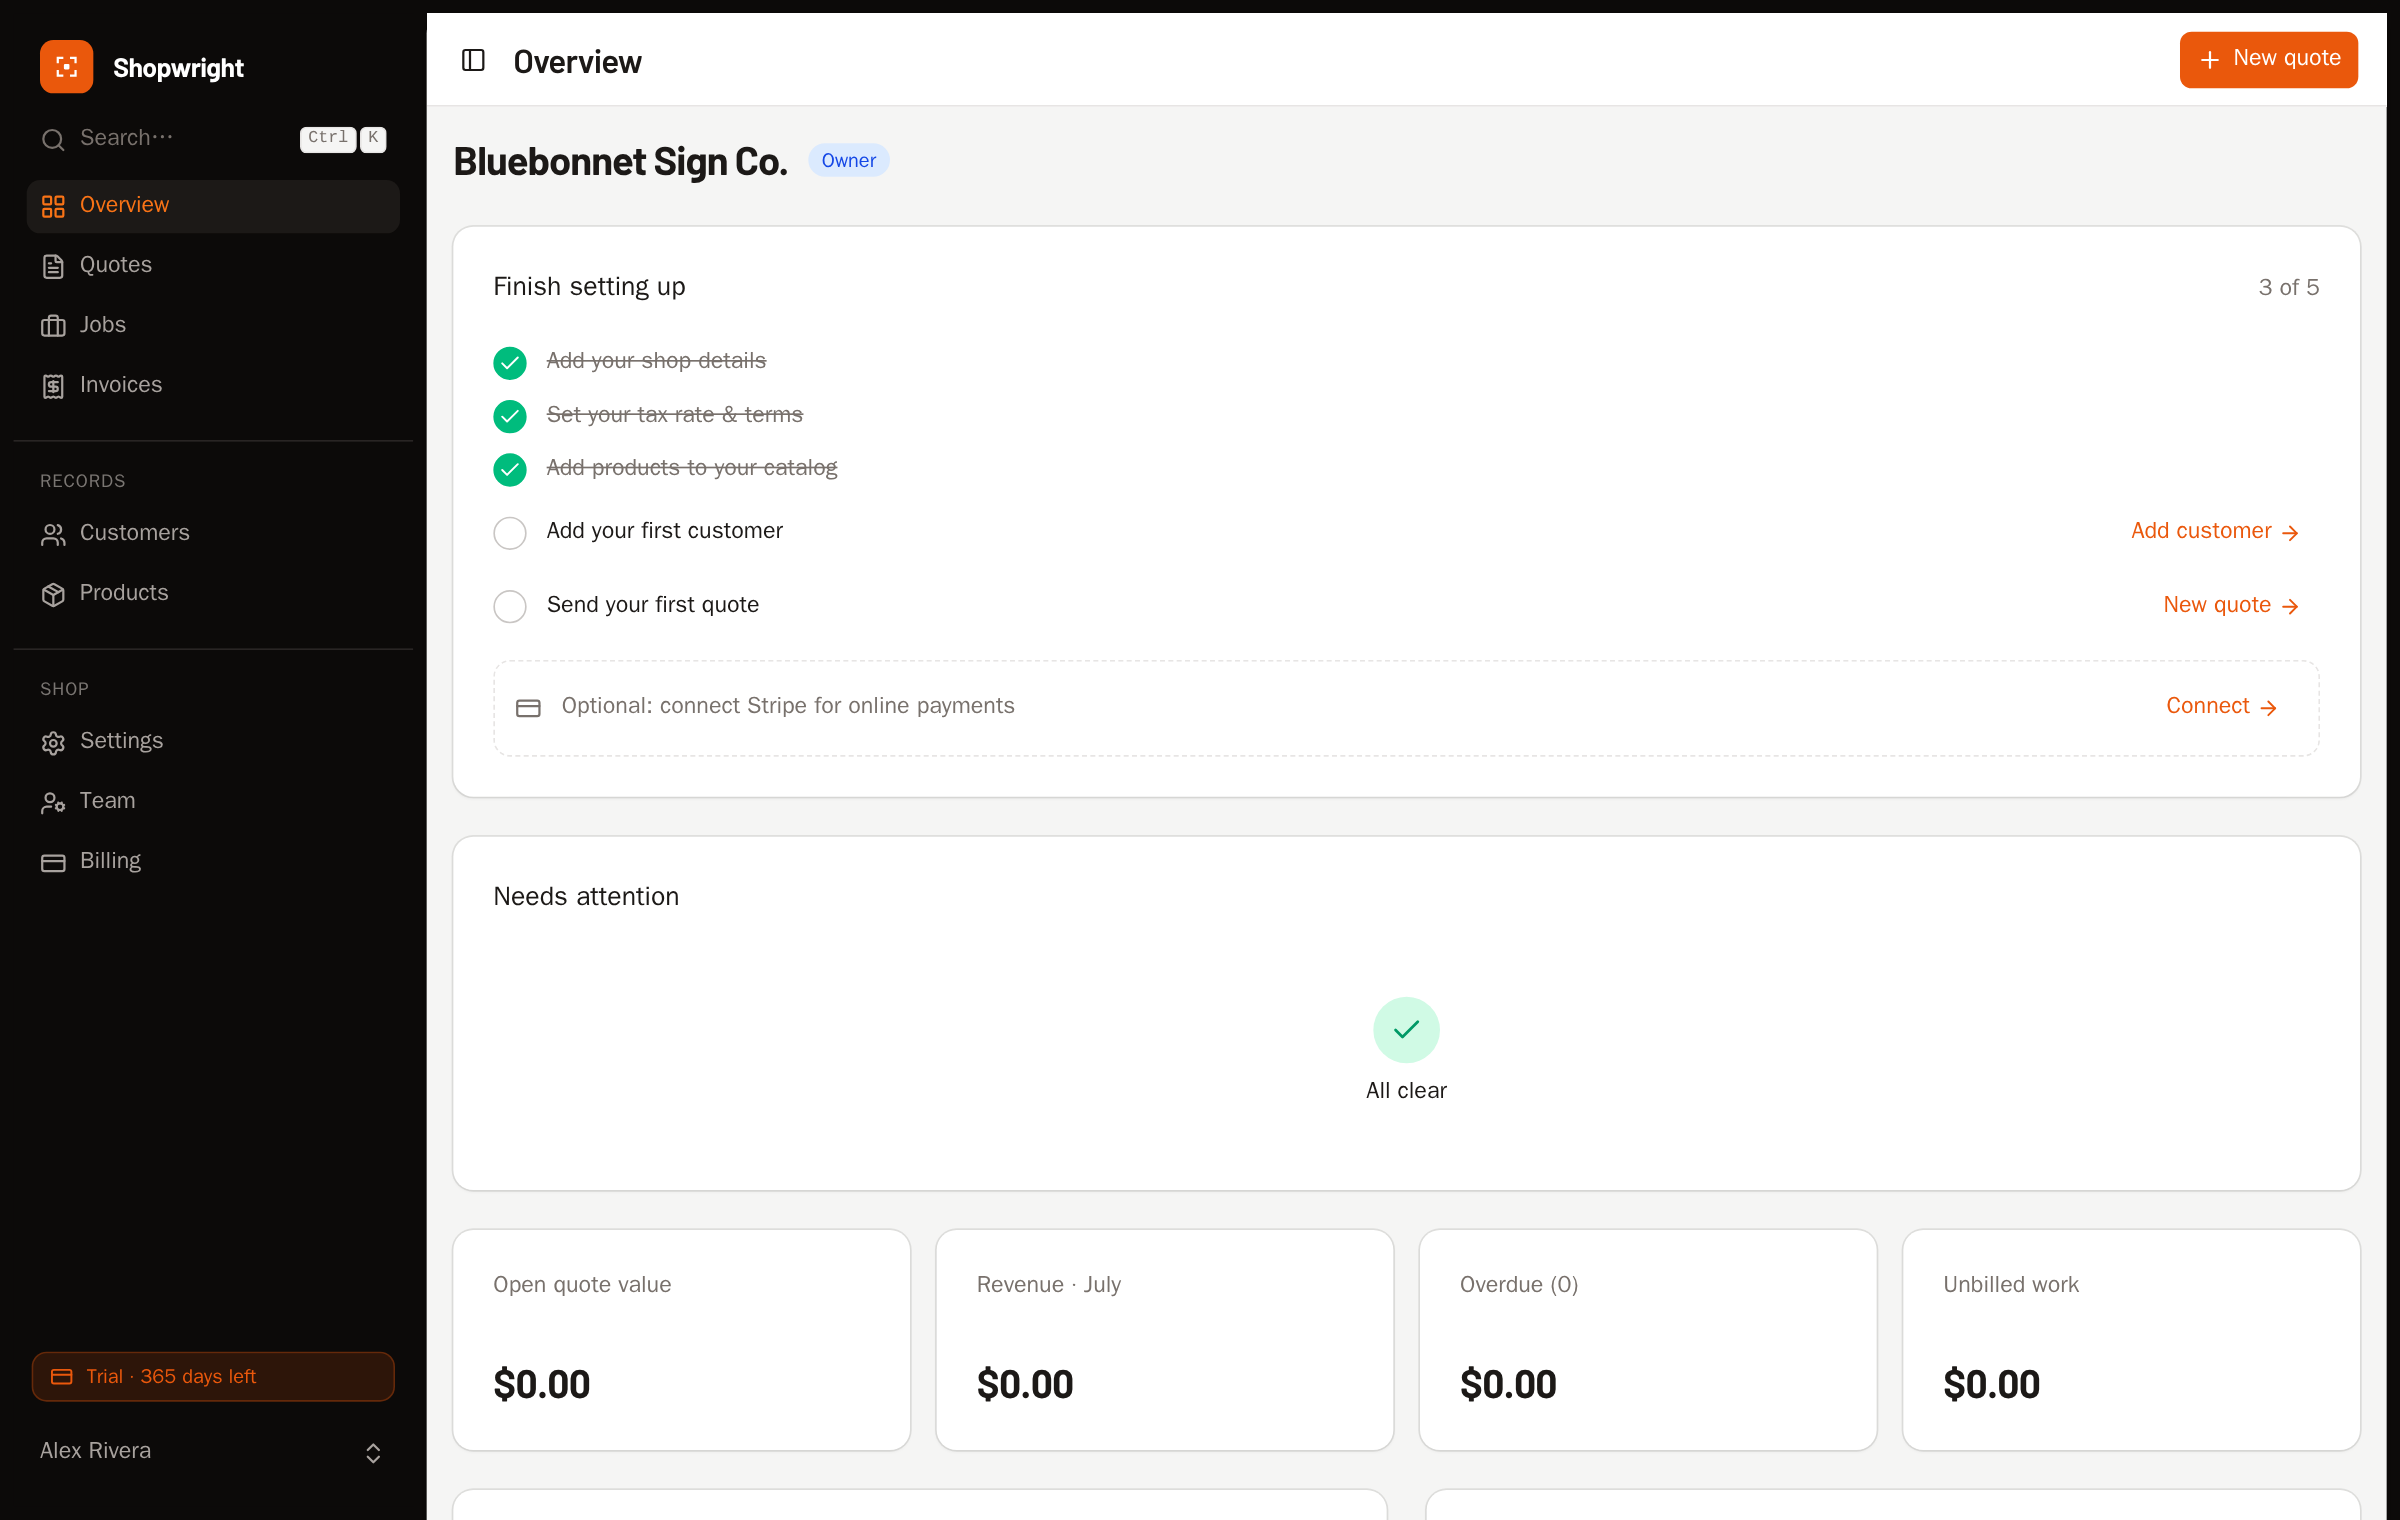Click the Invoices receipt icon
The width and height of the screenshot is (2400, 1520).
click(53, 386)
